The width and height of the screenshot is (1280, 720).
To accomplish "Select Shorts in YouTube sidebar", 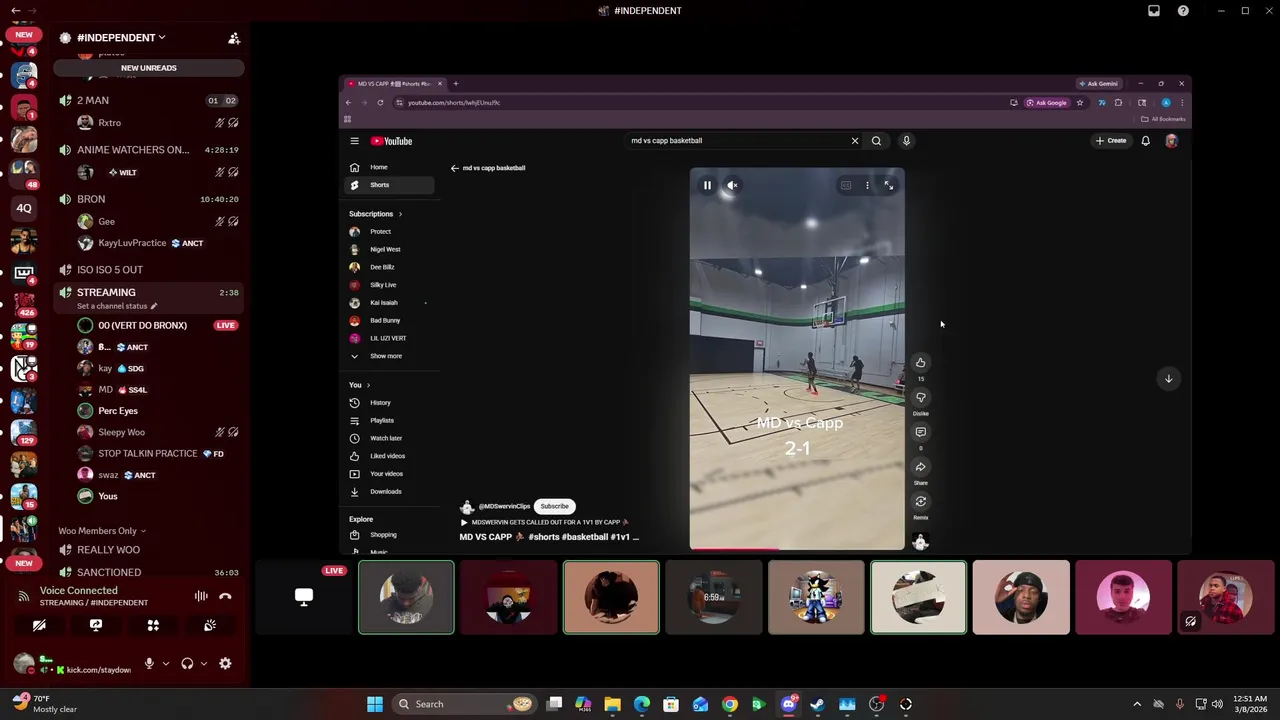I will click(390, 185).
